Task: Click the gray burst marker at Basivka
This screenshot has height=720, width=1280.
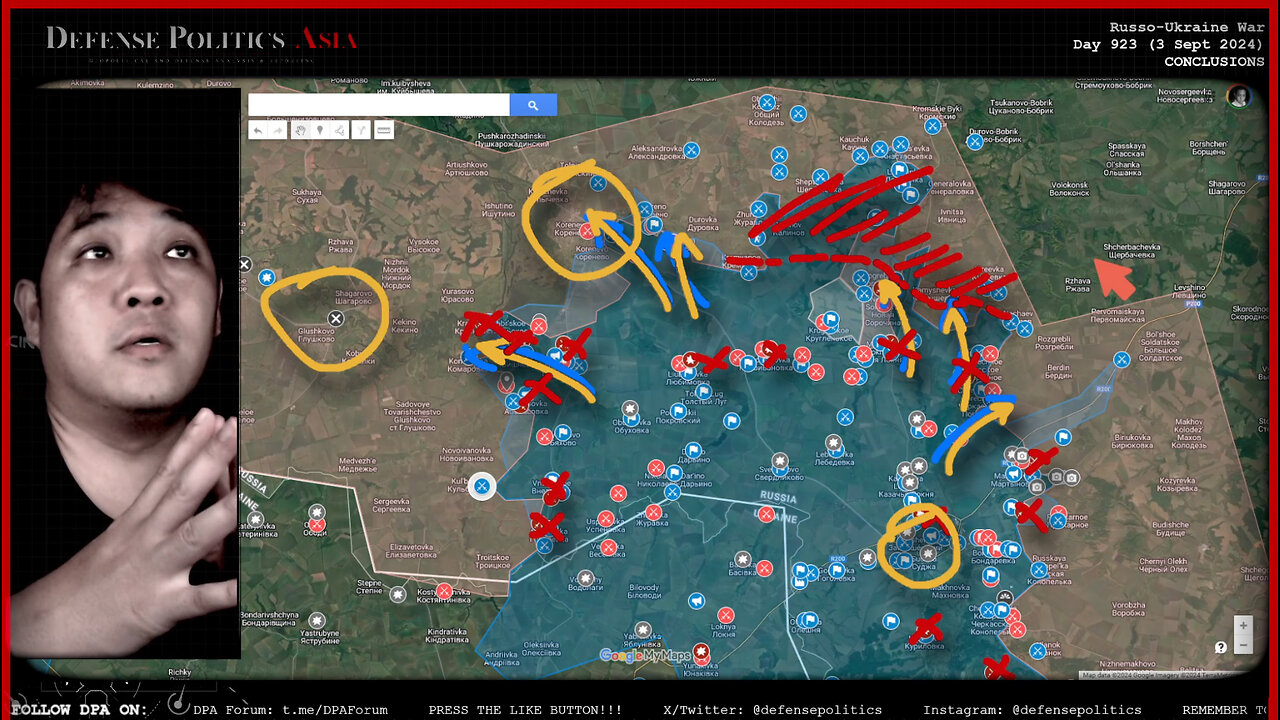Action: 742,560
